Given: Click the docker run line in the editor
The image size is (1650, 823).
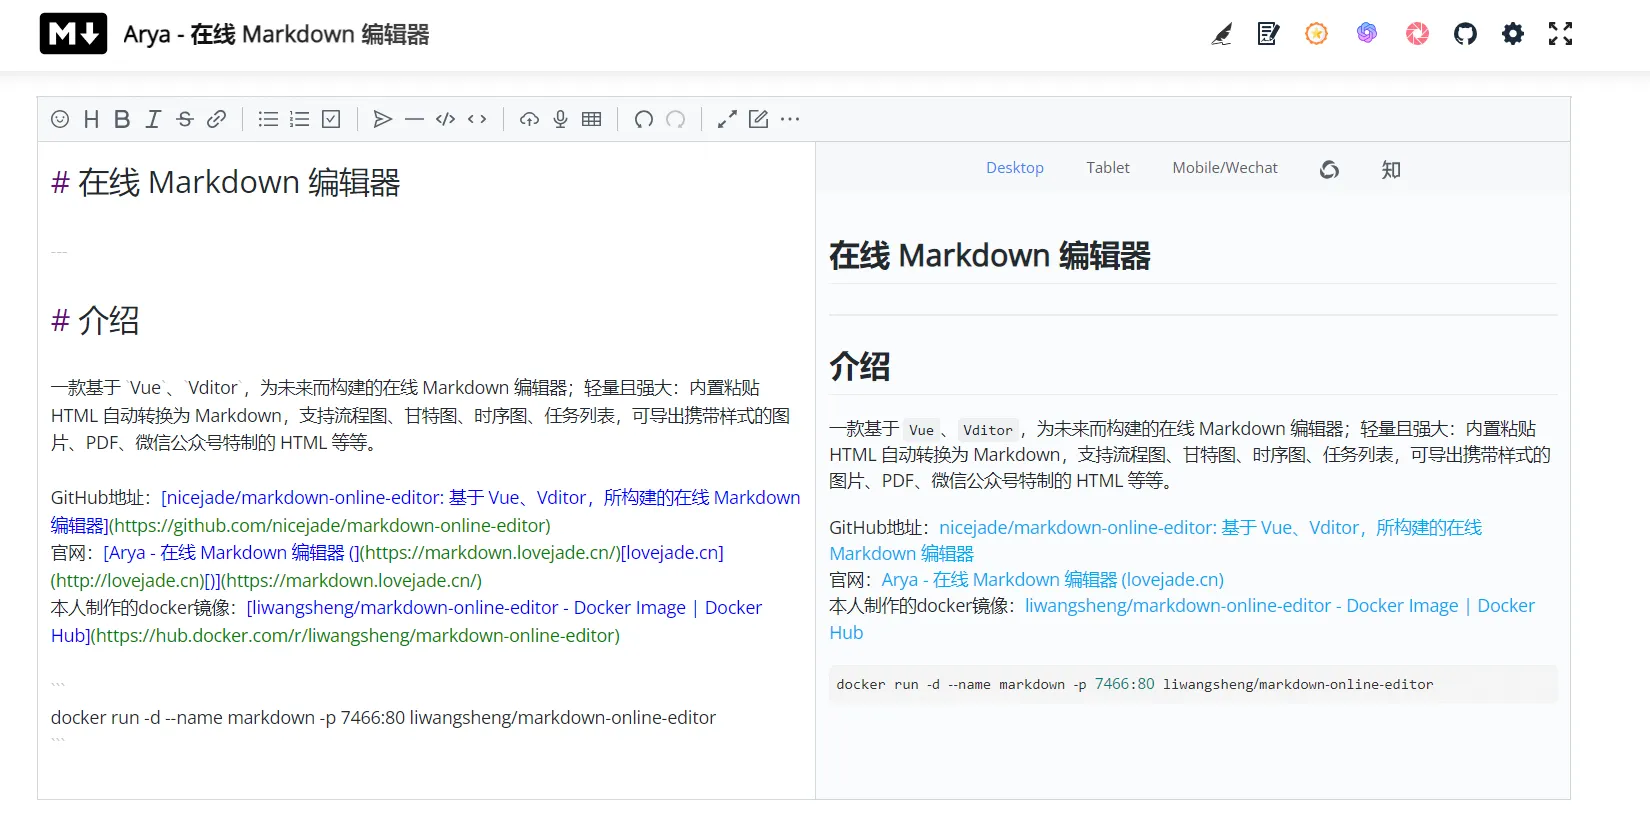Looking at the screenshot, I should [383, 717].
